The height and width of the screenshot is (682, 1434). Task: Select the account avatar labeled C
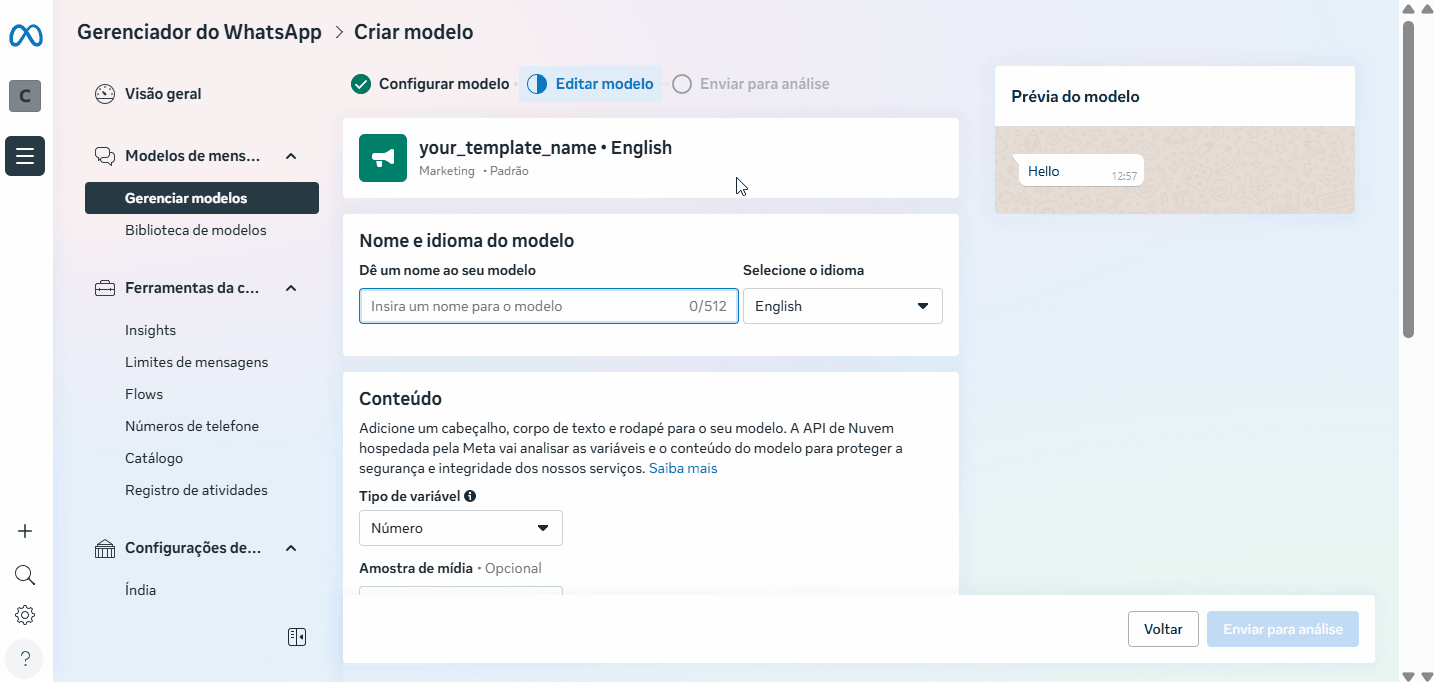pyautogui.click(x=25, y=96)
